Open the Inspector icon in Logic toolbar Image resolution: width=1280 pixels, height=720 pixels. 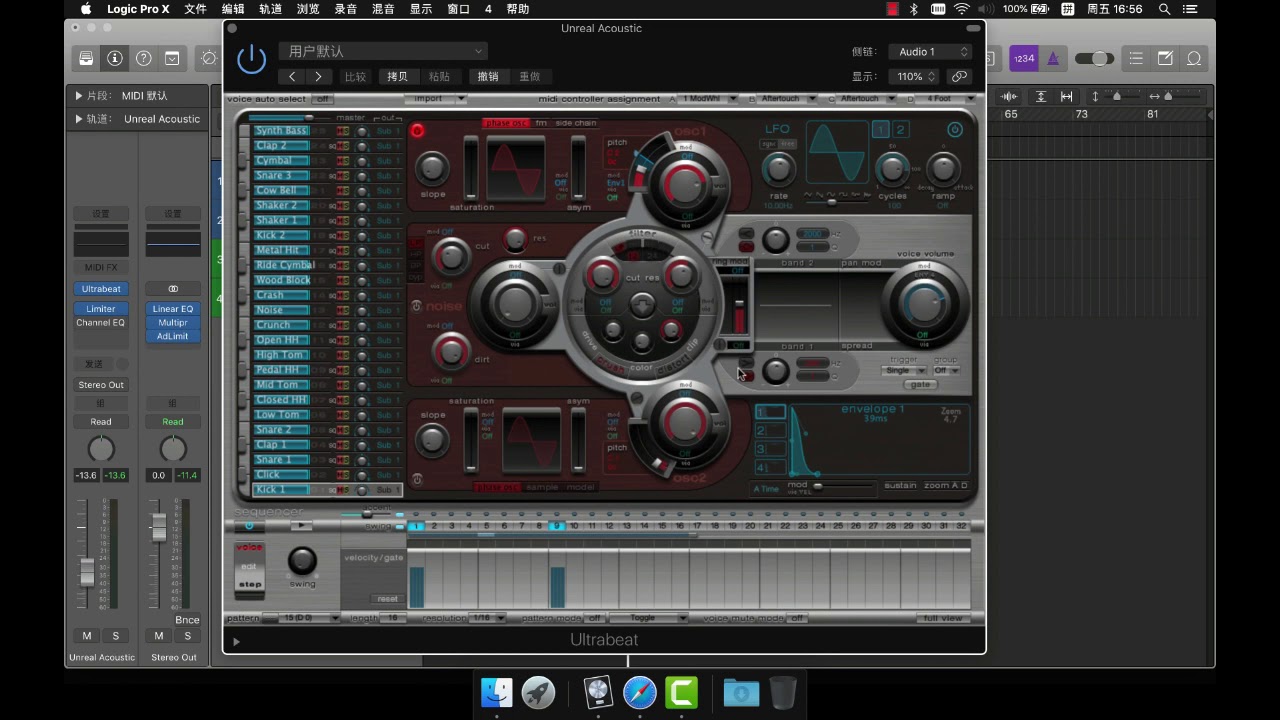click(x=115, y=58)
